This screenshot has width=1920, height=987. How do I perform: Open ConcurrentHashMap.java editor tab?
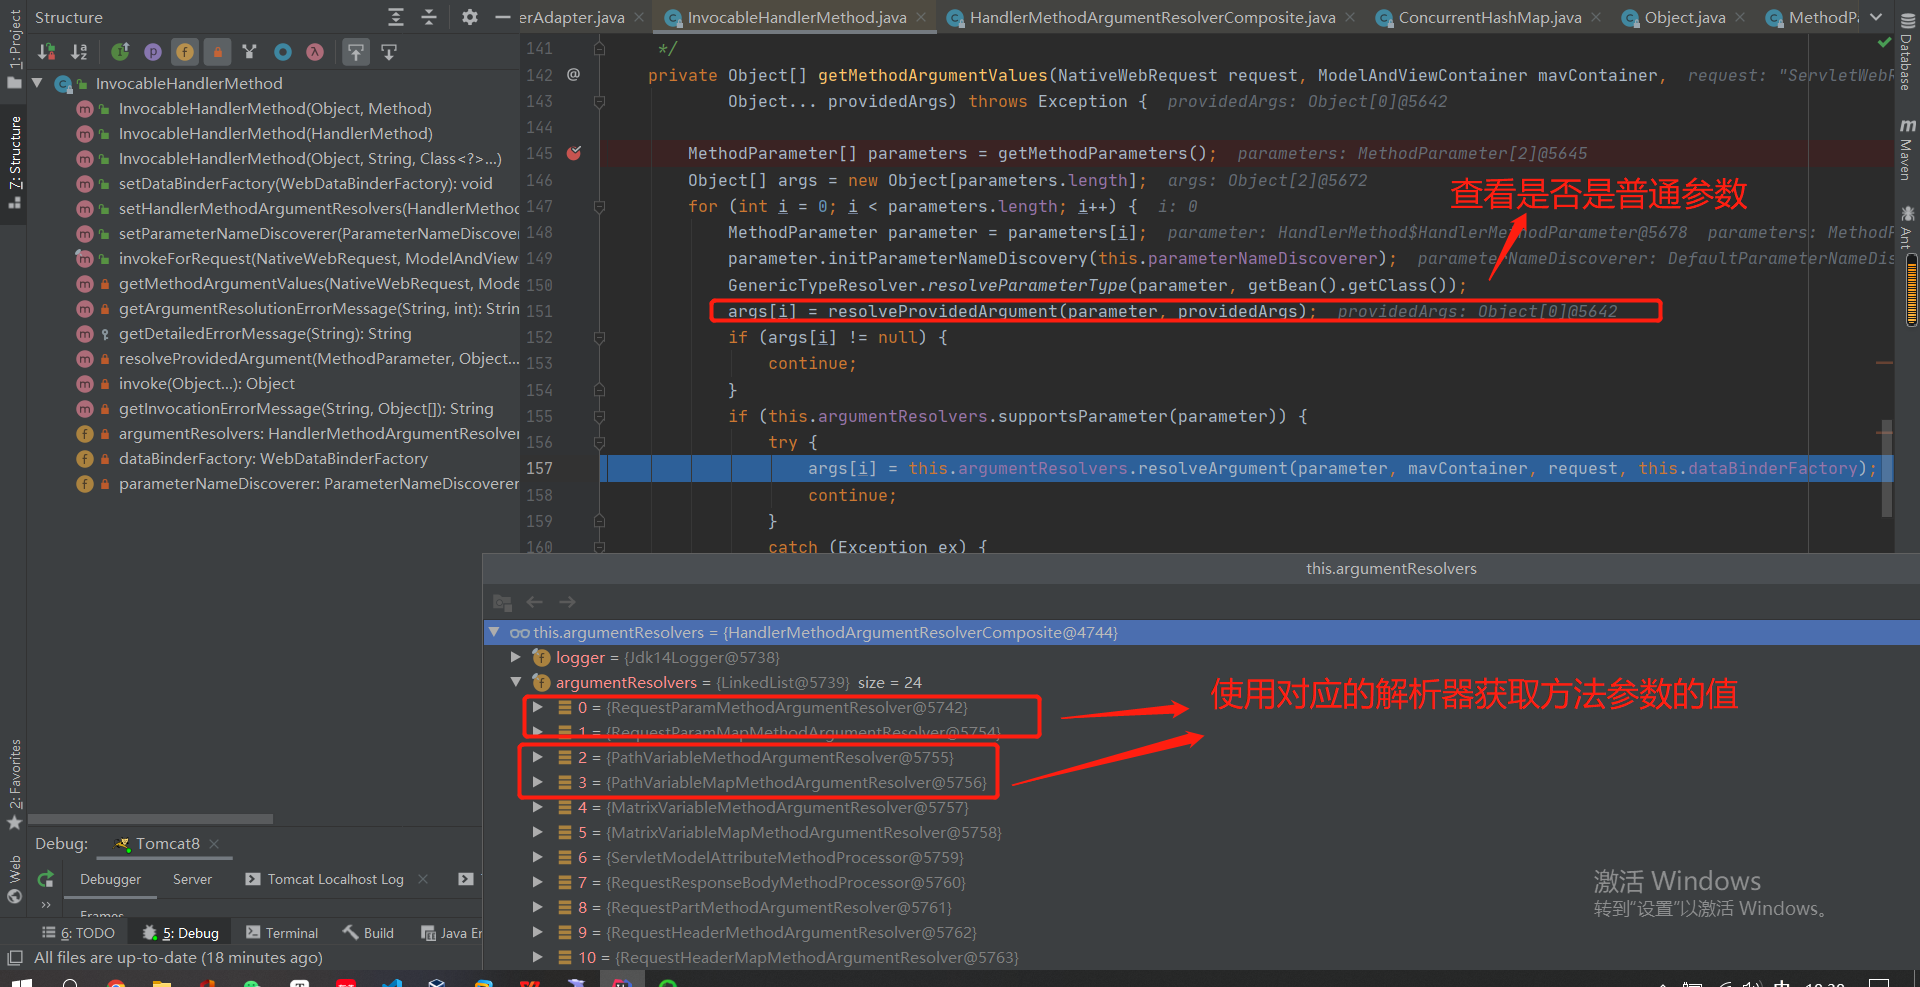[x=1489, y=17]
